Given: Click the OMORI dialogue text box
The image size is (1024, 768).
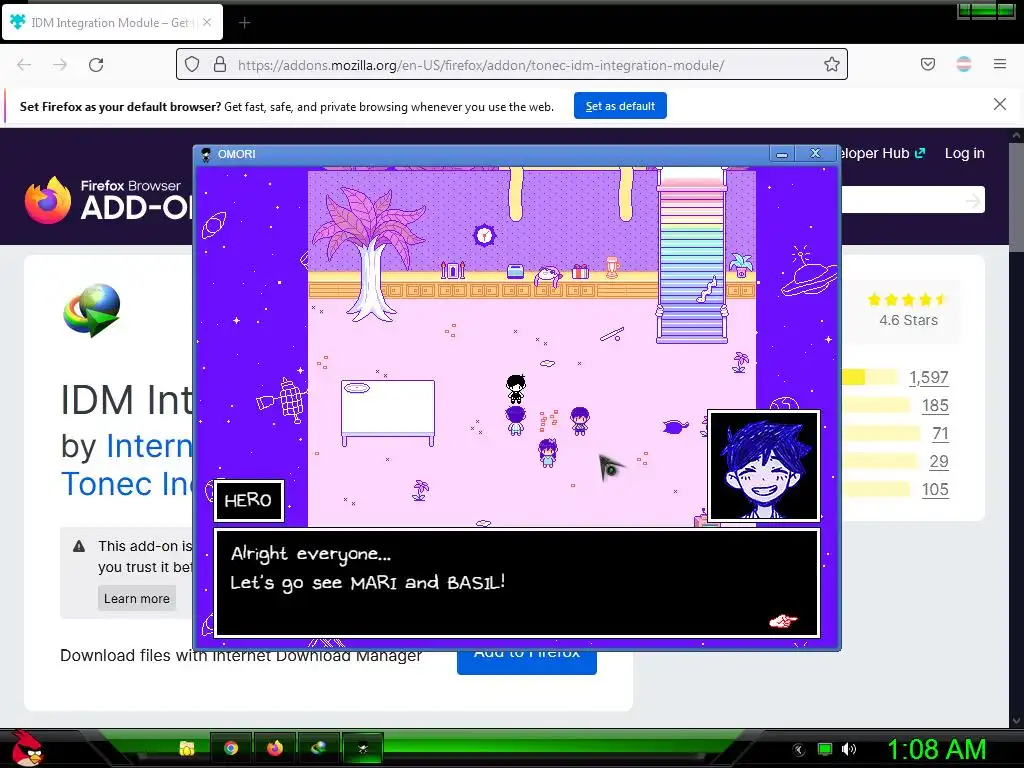Looking at the screenshot, I should click(x=517, y=583).
